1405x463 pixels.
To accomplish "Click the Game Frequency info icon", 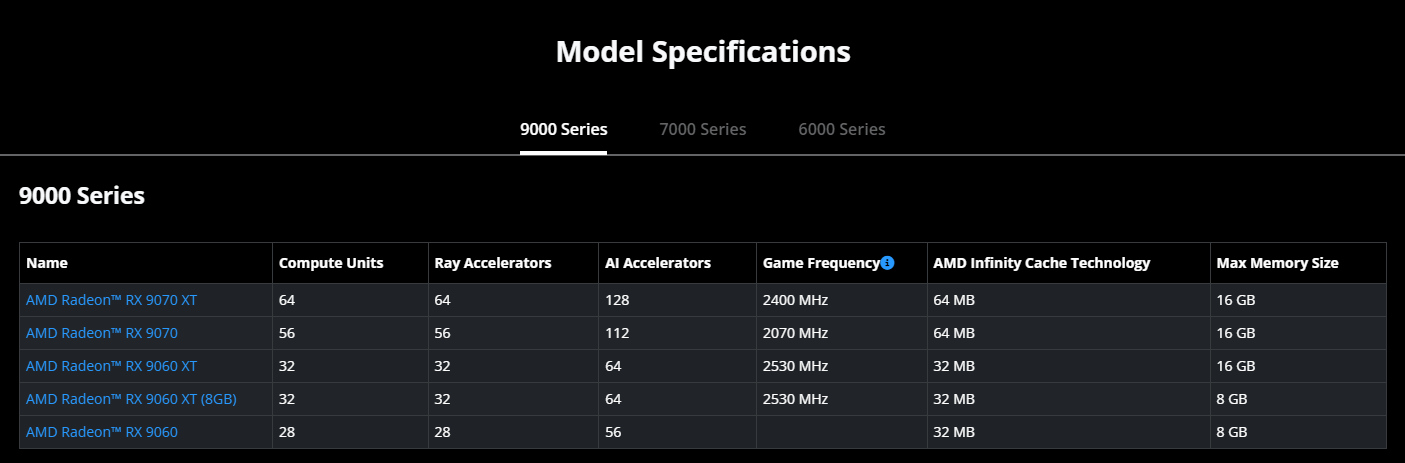I will click(887, 263).
